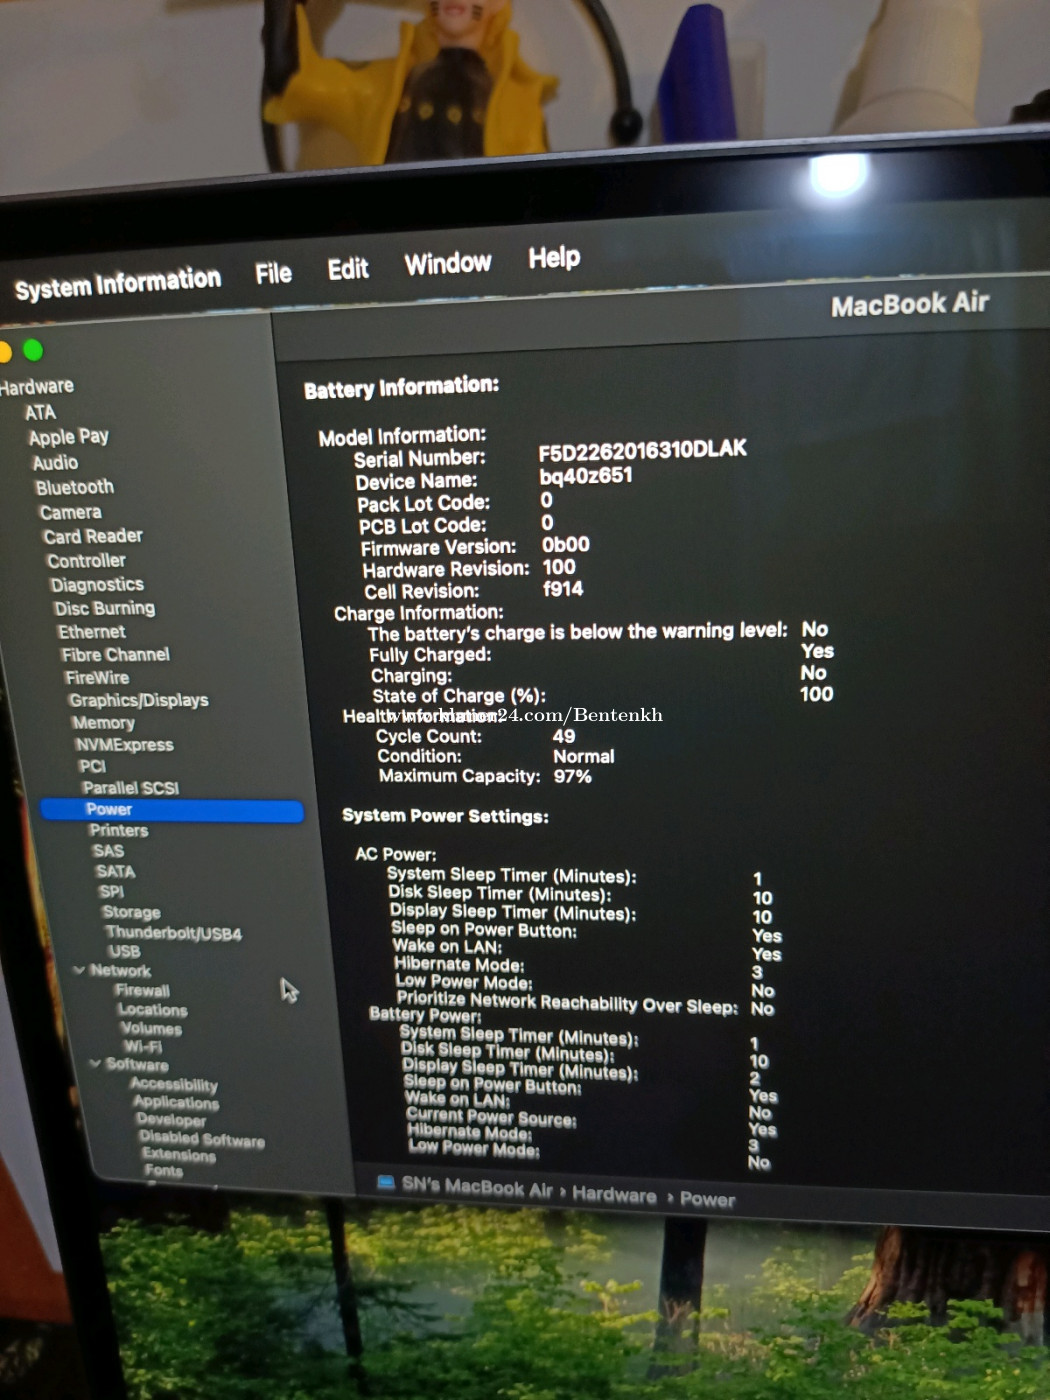
Task: Select Volumes under Network
Action: point(152,1028)
